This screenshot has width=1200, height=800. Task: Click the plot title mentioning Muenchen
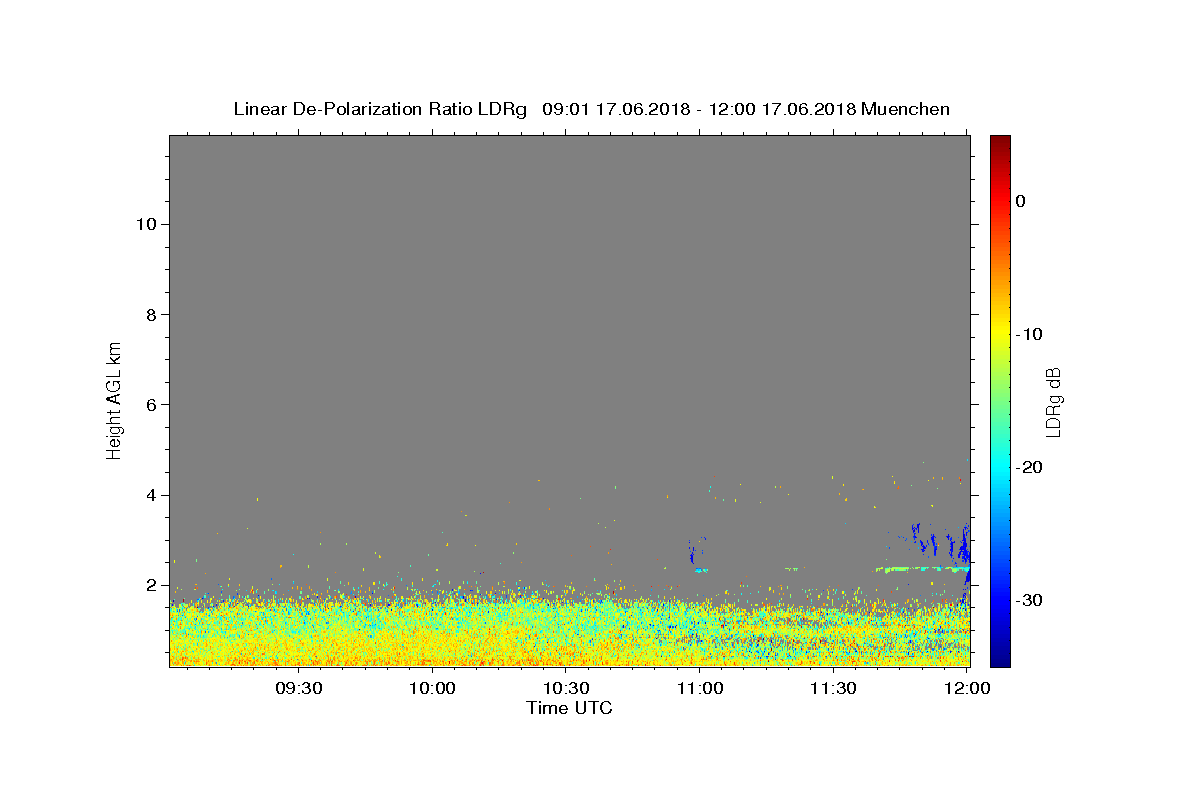pyautogui.click(x=591, y=109)
